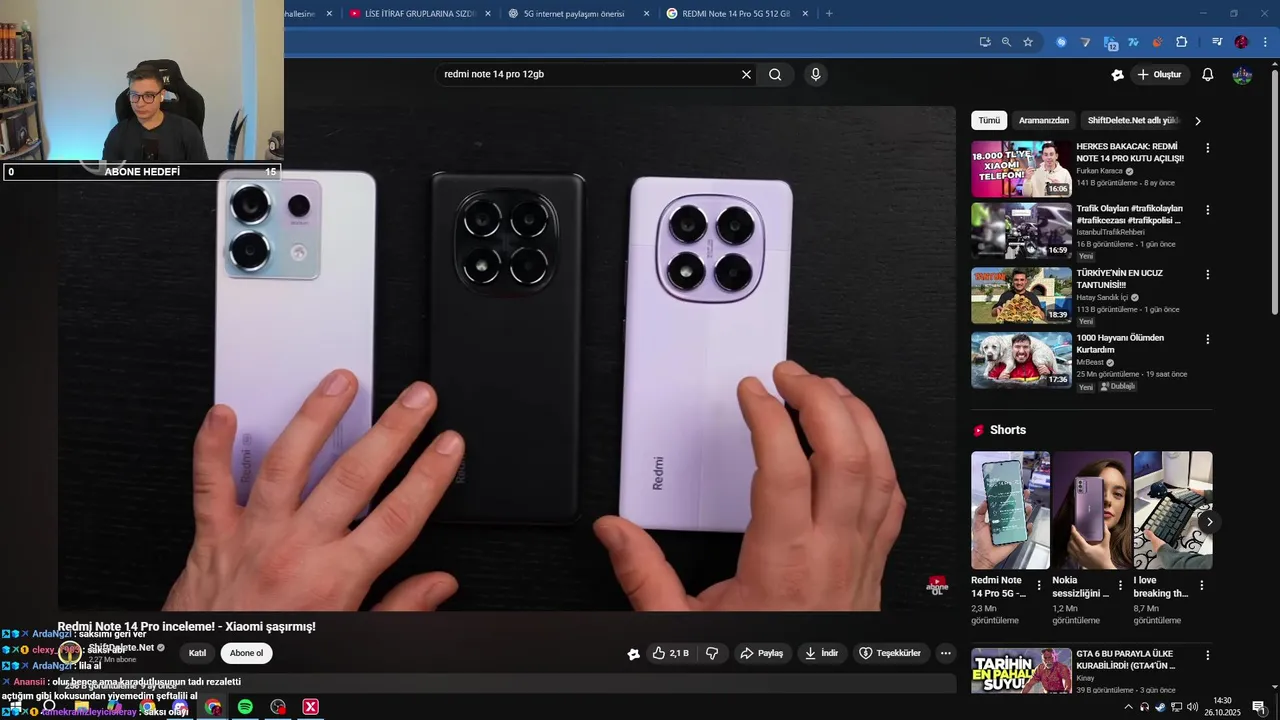Open options for I love breaking short
The height and width of the screenshot is (720, 1280).
coord(1202,586)
